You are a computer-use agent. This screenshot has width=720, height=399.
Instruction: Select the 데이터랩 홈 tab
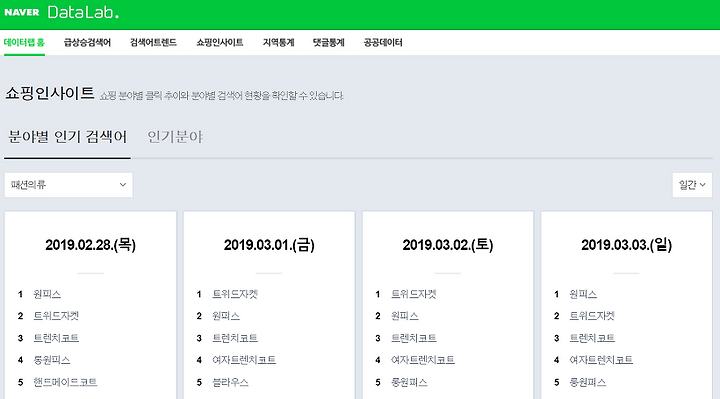24,42
